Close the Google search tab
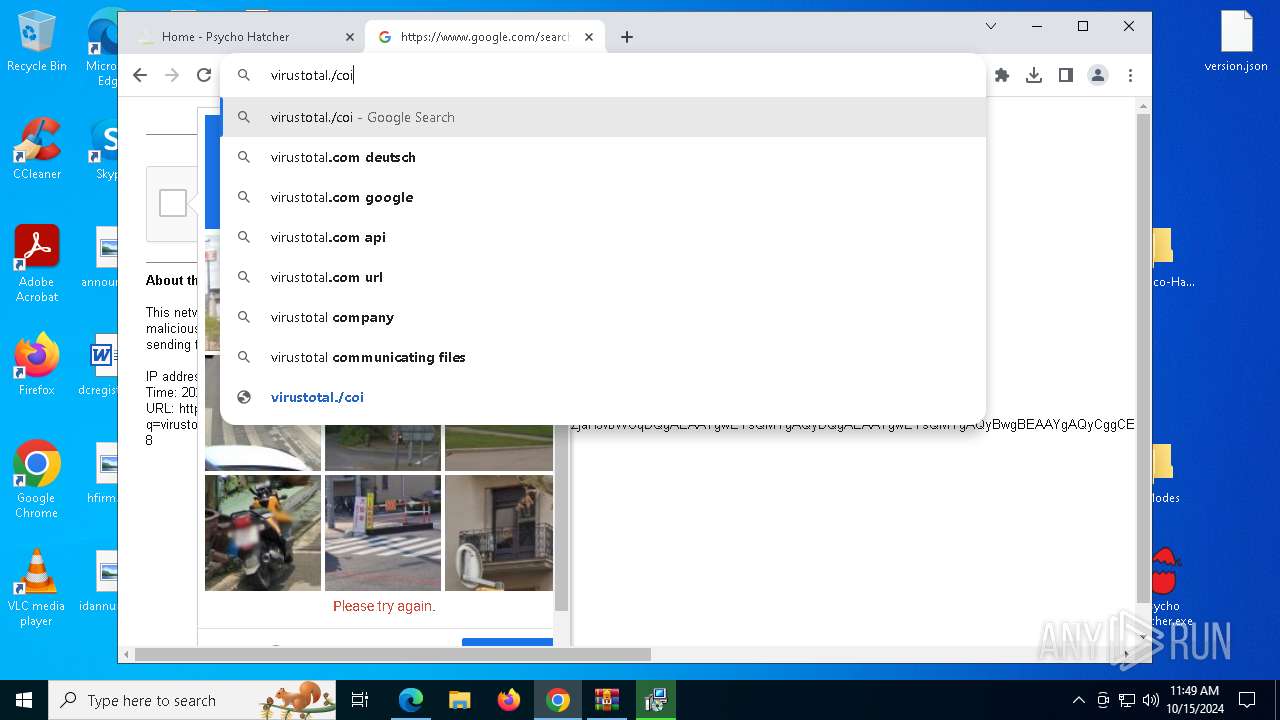 pyautogui.click(x=589, y=37)
